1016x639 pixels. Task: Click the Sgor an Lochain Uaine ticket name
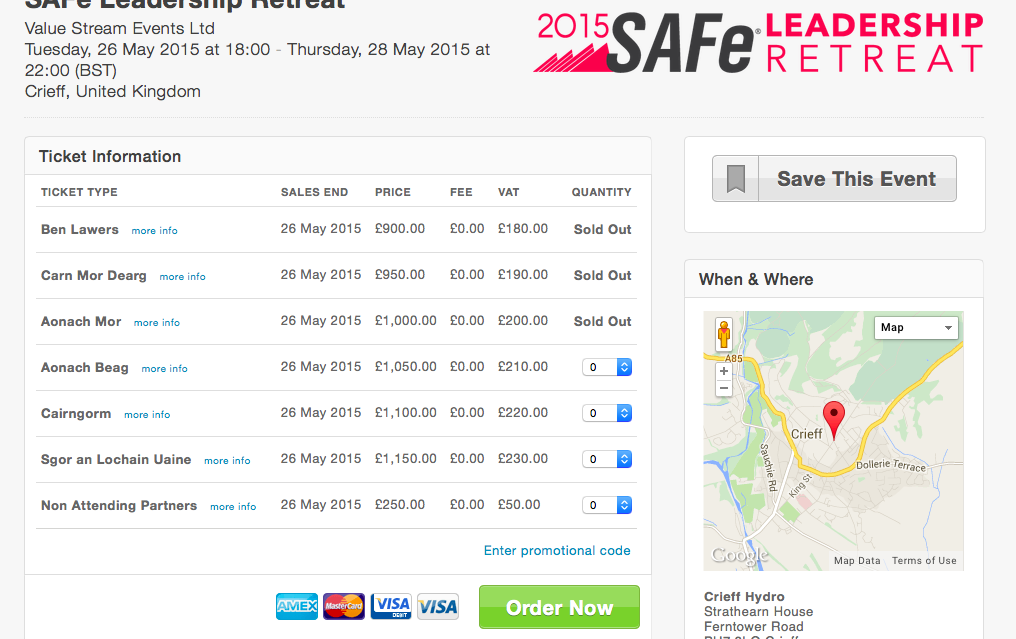[116, 459]
